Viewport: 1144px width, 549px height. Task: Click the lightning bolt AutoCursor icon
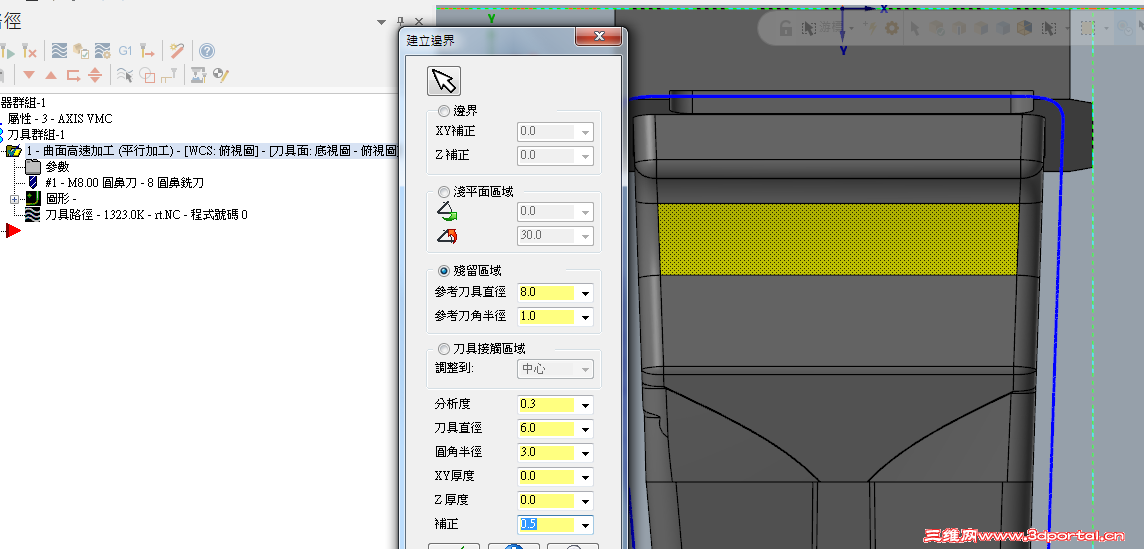[x=870, y=28]
